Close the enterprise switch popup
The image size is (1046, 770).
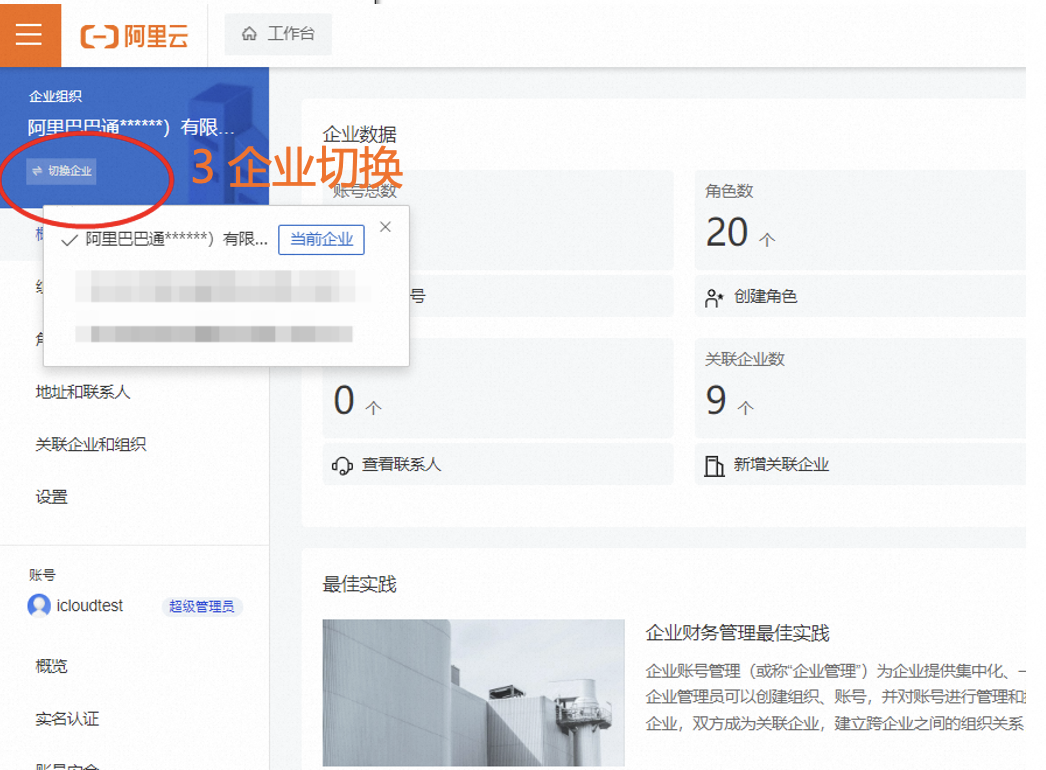(385, 227)
